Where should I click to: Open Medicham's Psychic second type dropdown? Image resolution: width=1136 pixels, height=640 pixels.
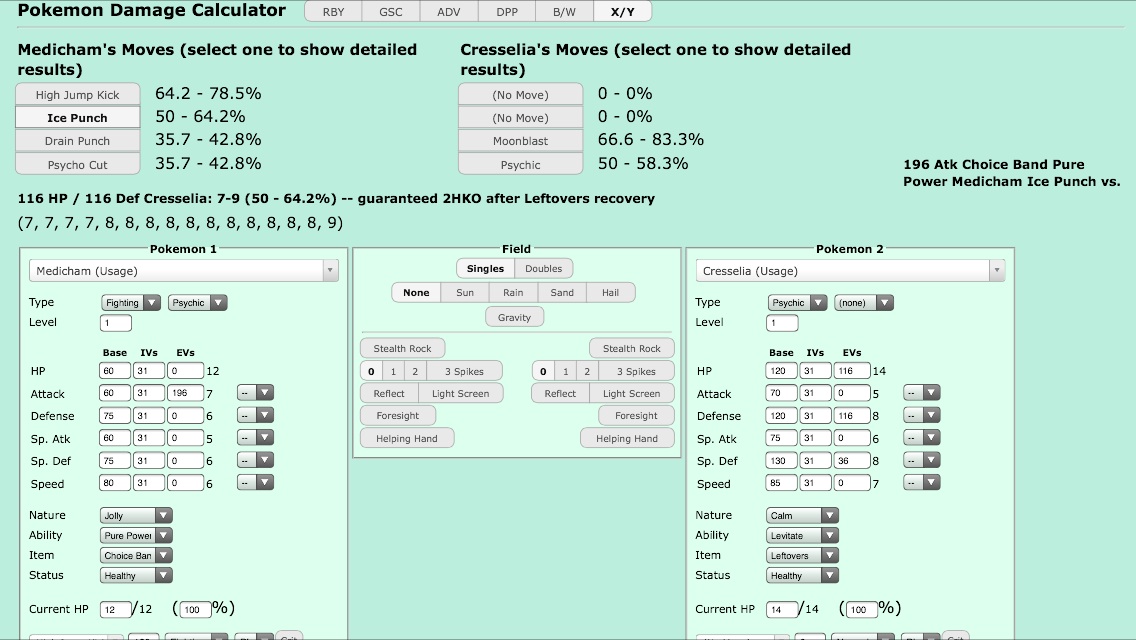(x=198, y=302)
